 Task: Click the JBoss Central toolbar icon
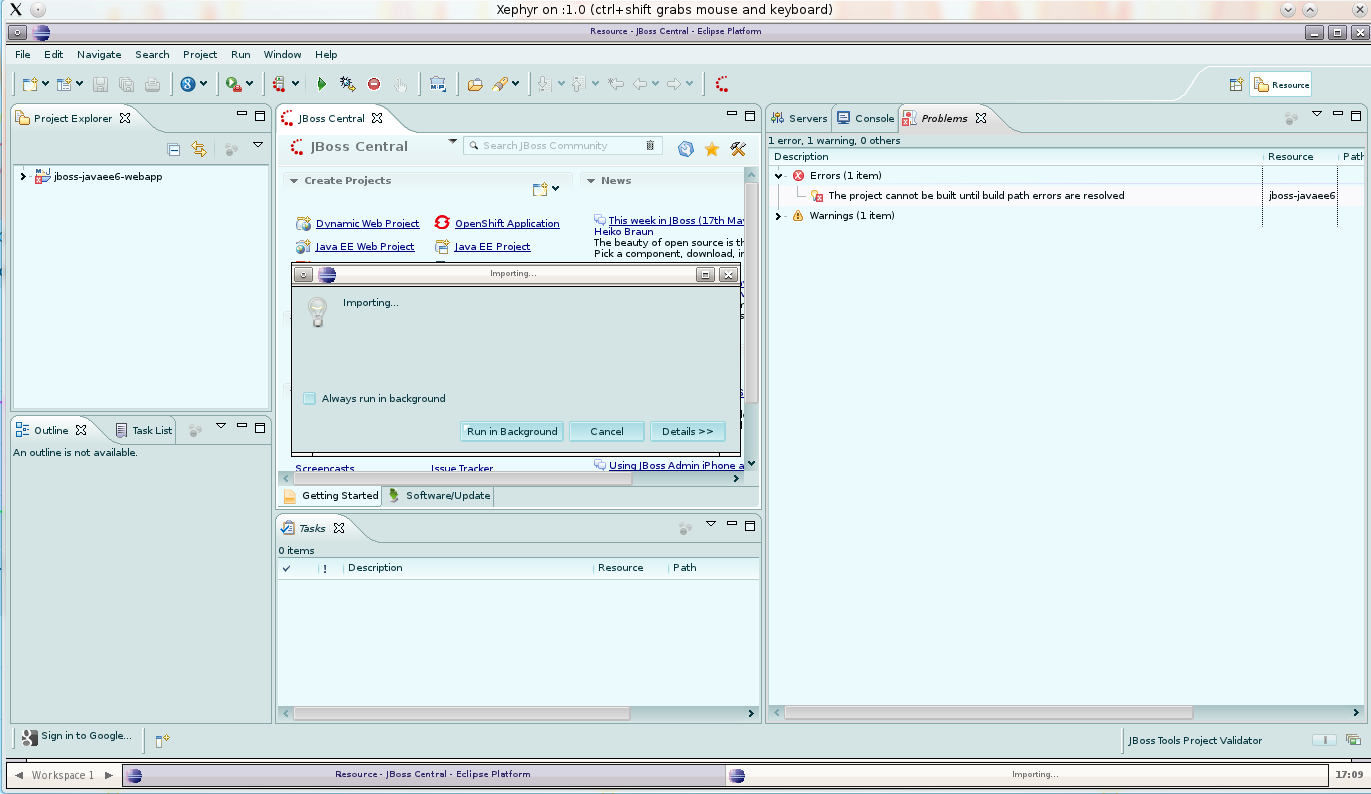pos(721,85)
